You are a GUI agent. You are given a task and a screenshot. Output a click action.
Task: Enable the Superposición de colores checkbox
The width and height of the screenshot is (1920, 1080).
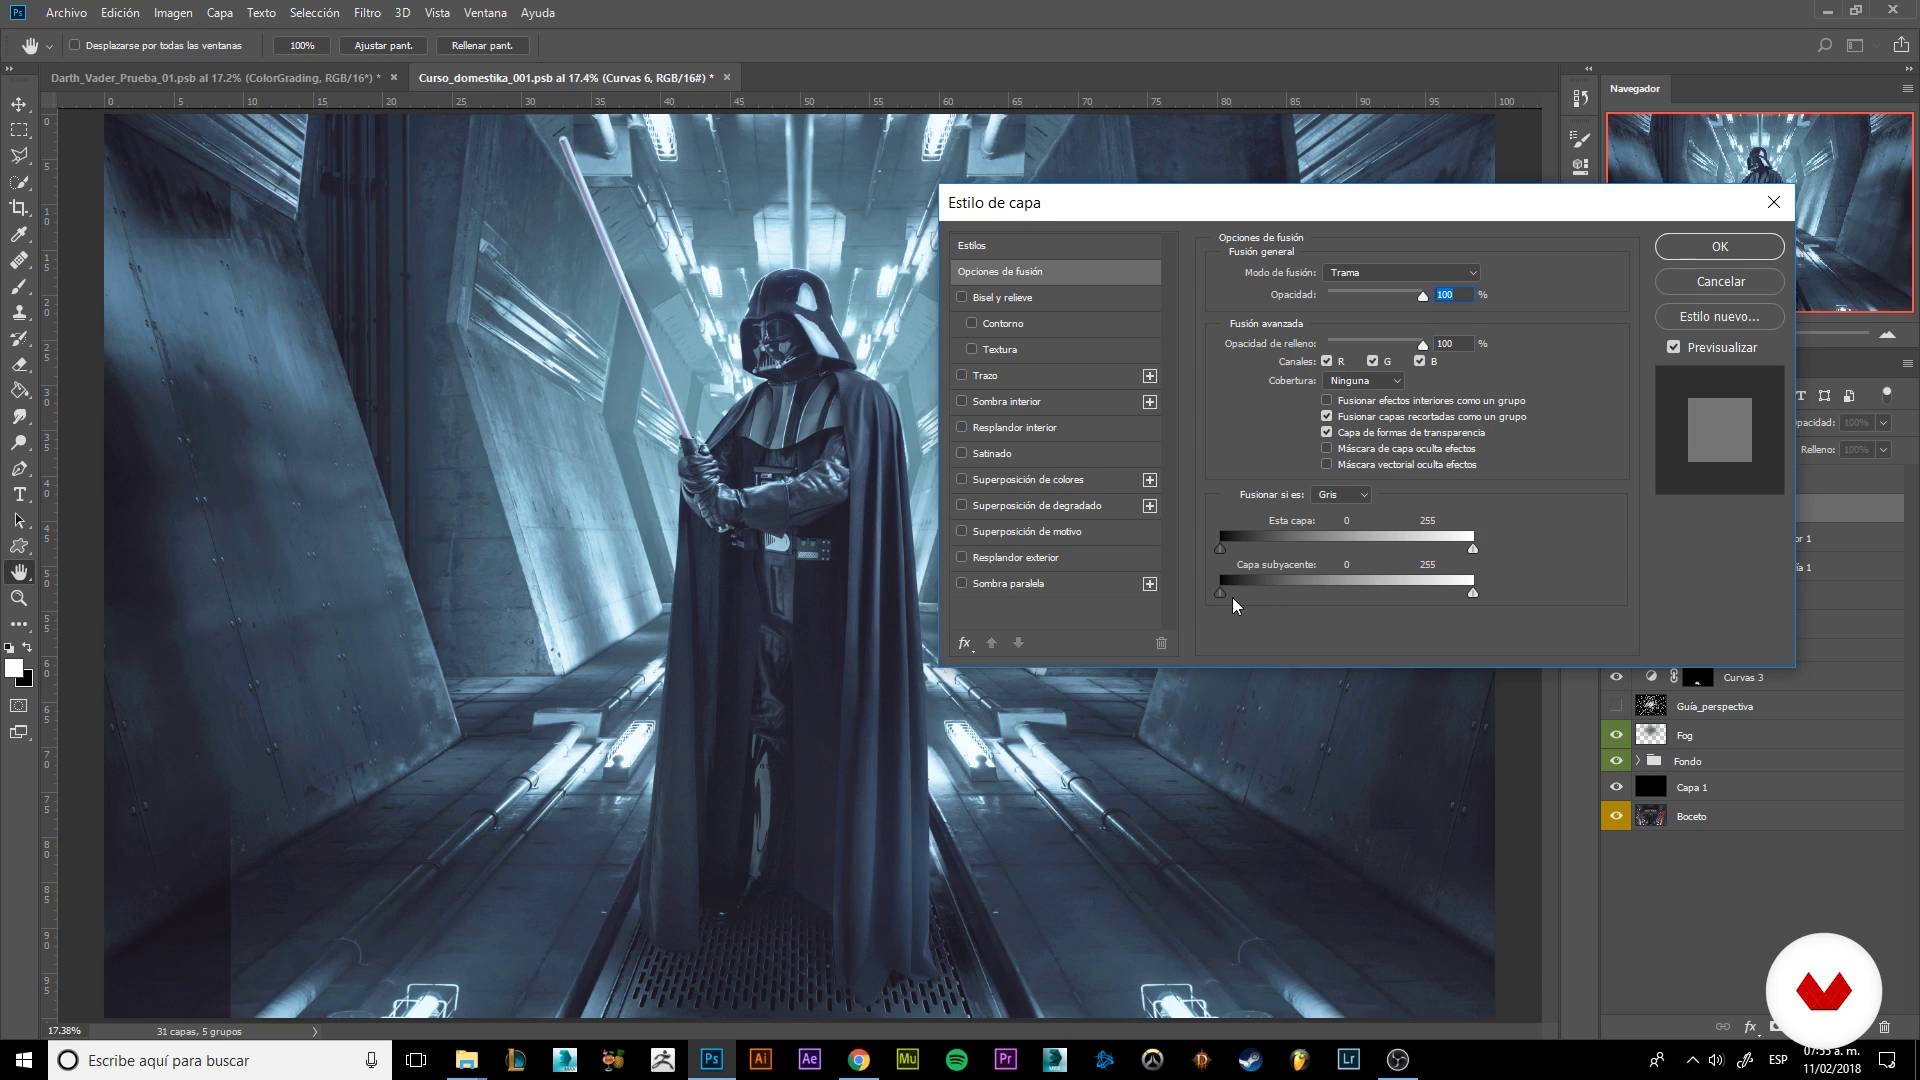[x=962, y=479]
